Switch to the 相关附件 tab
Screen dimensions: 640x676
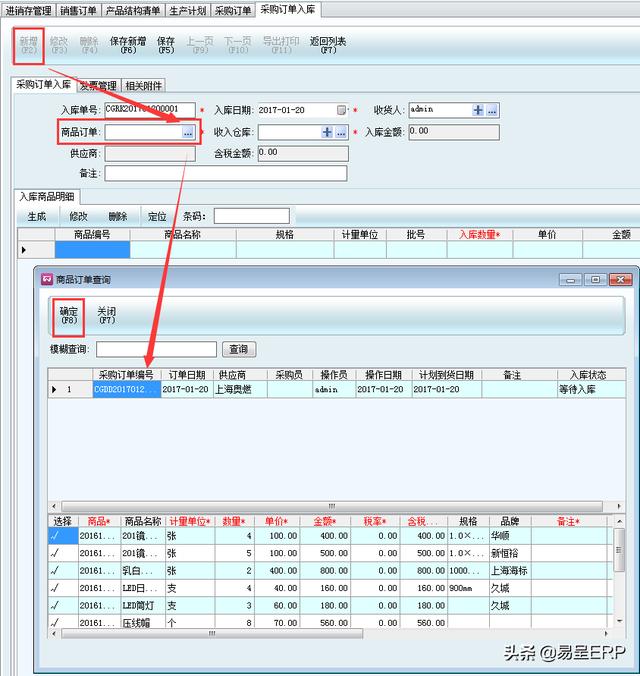point(144,86)
